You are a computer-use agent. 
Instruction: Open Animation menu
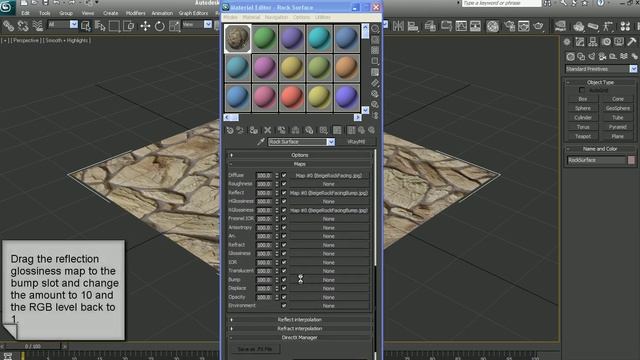coord(162,13)
